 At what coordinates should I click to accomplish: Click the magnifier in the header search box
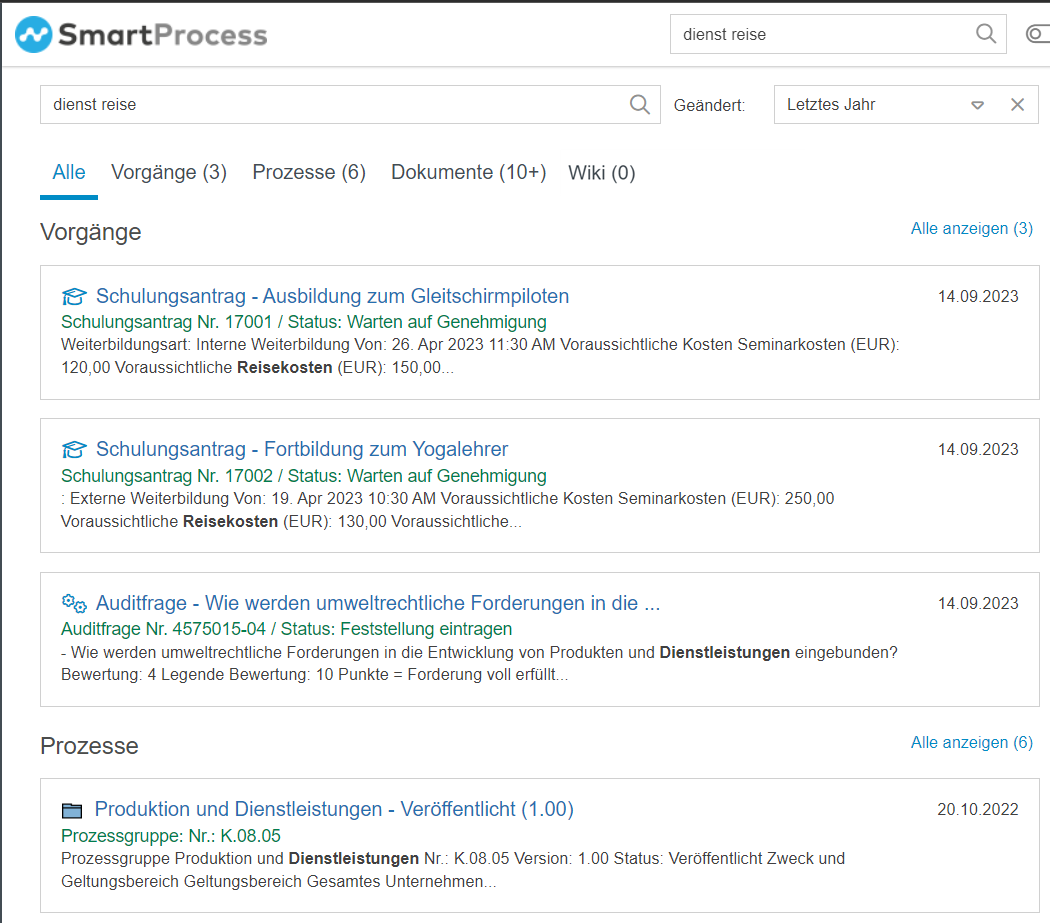(986, 34)
